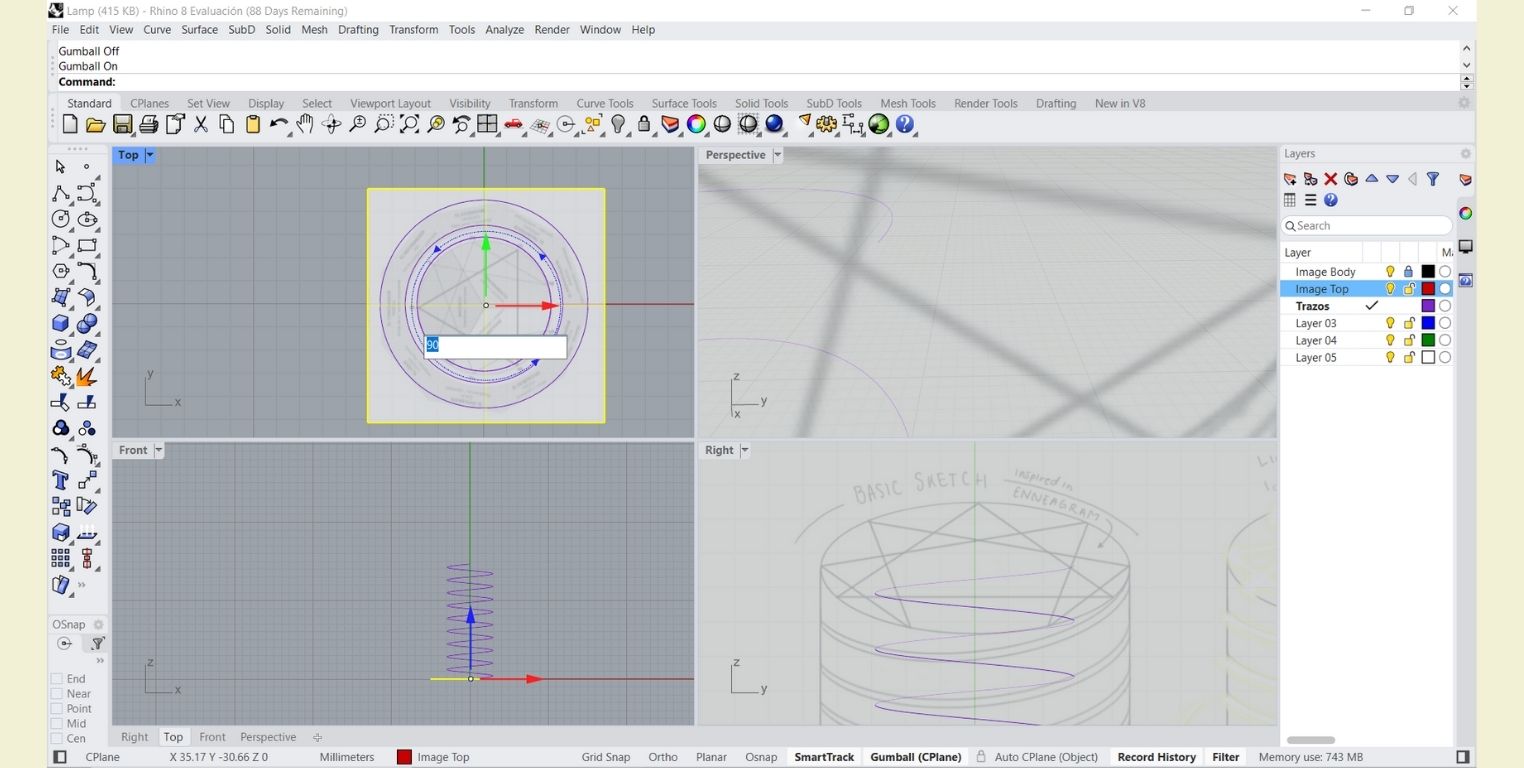
Task: Click the New file icon
Action: point(70,125)
